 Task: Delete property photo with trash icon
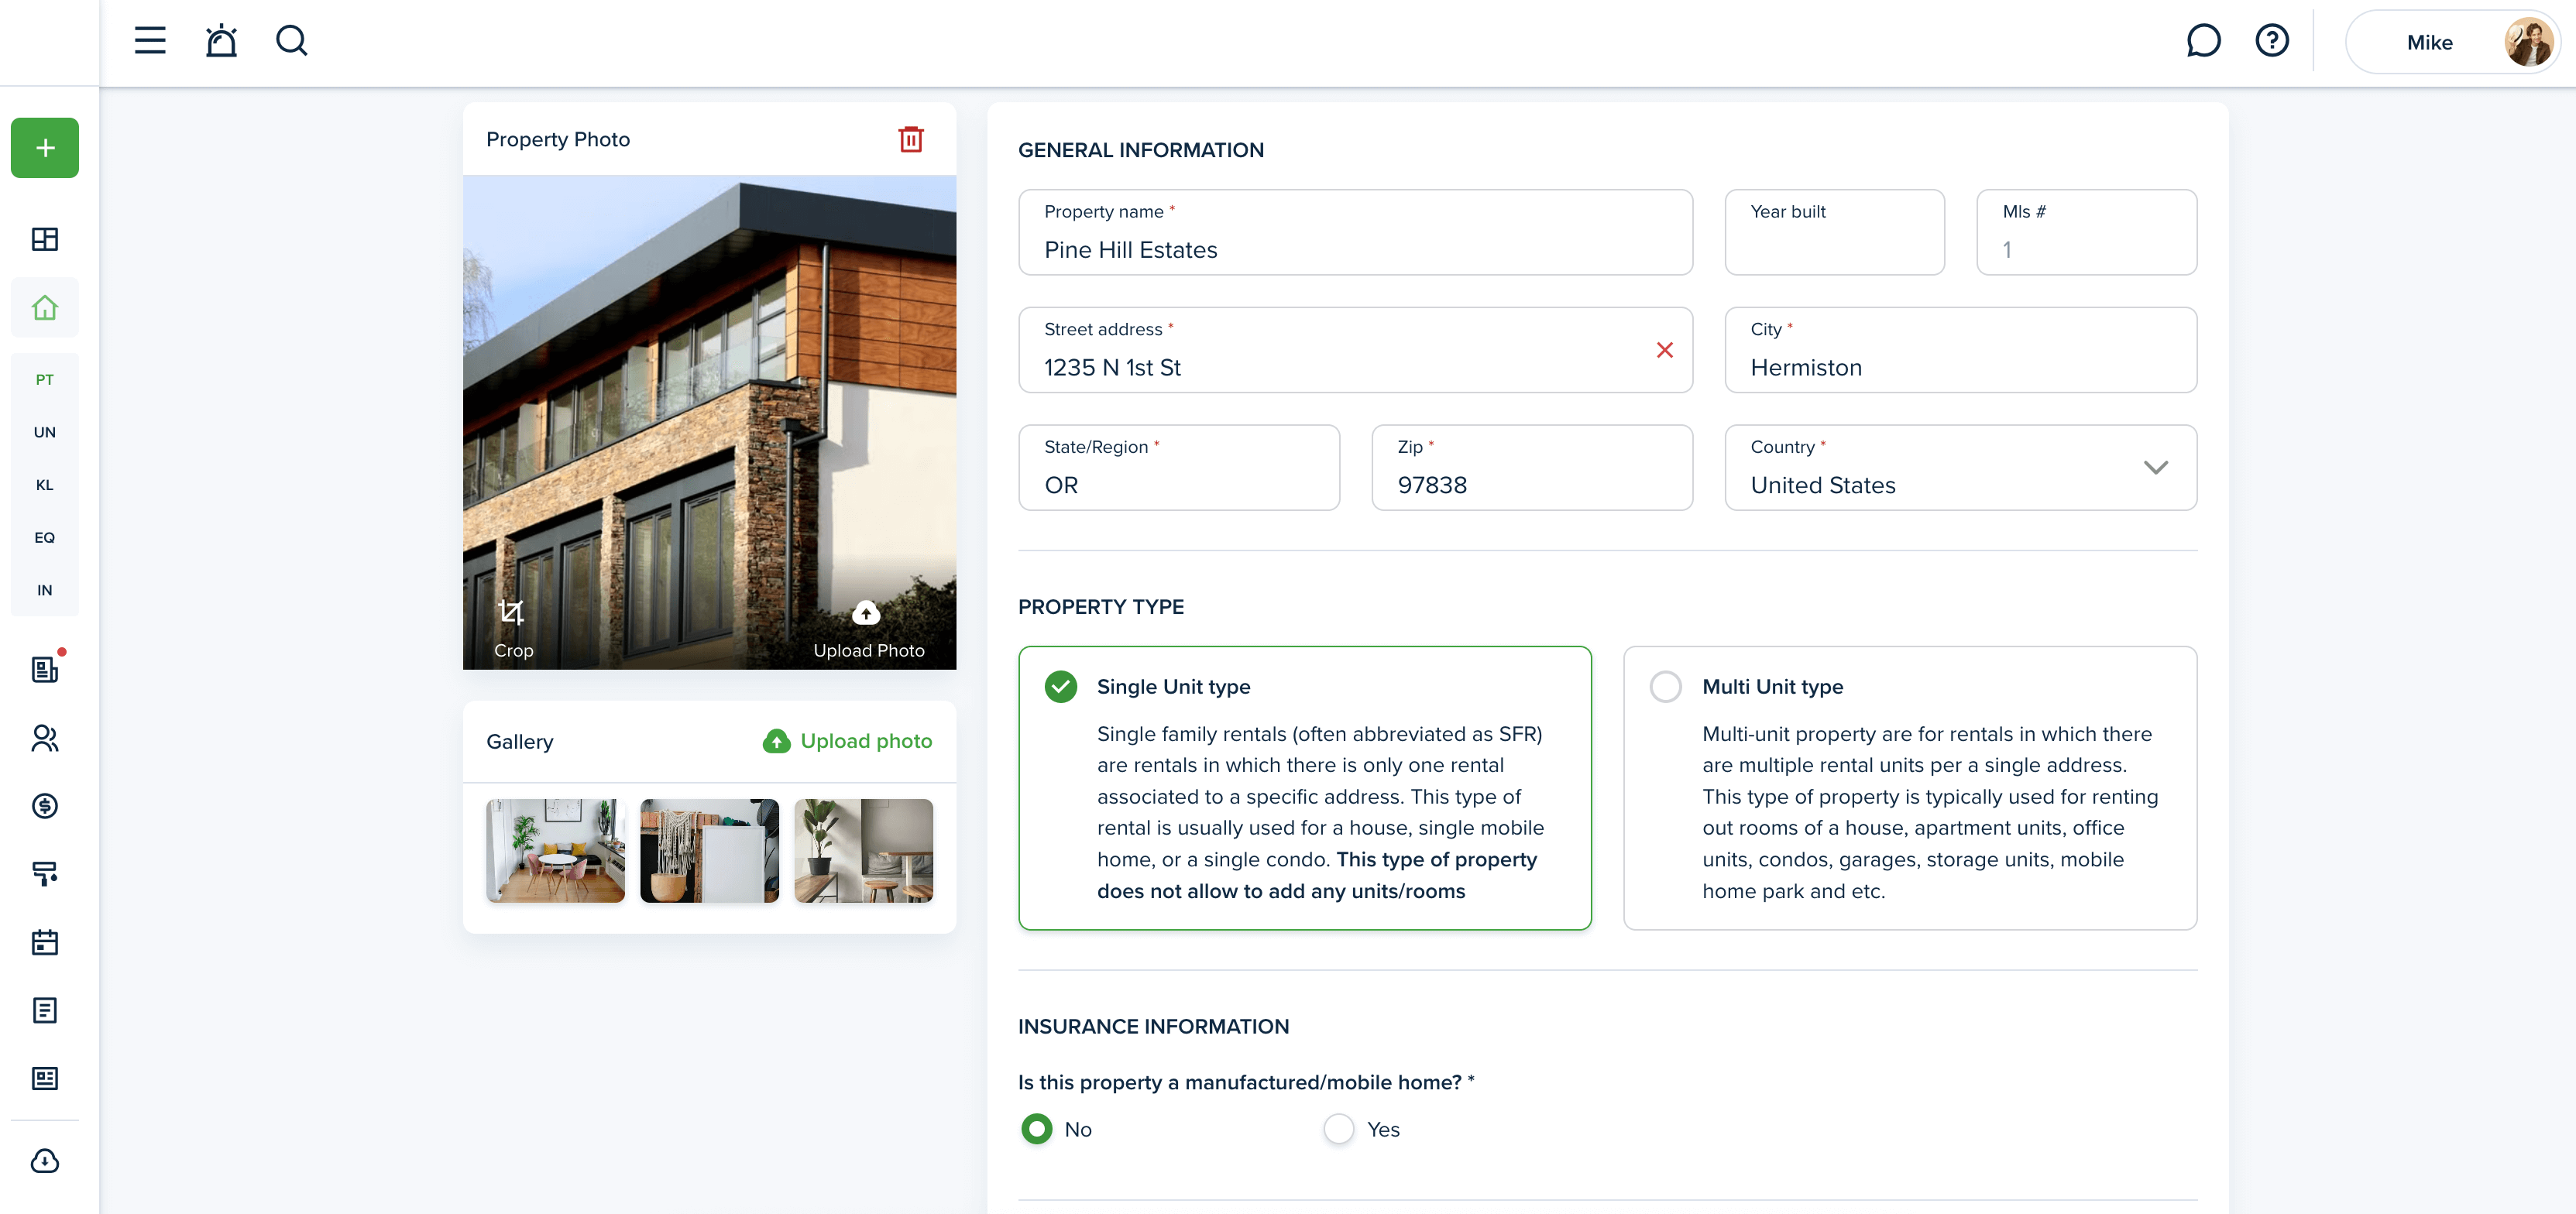[x=911, y=139]
